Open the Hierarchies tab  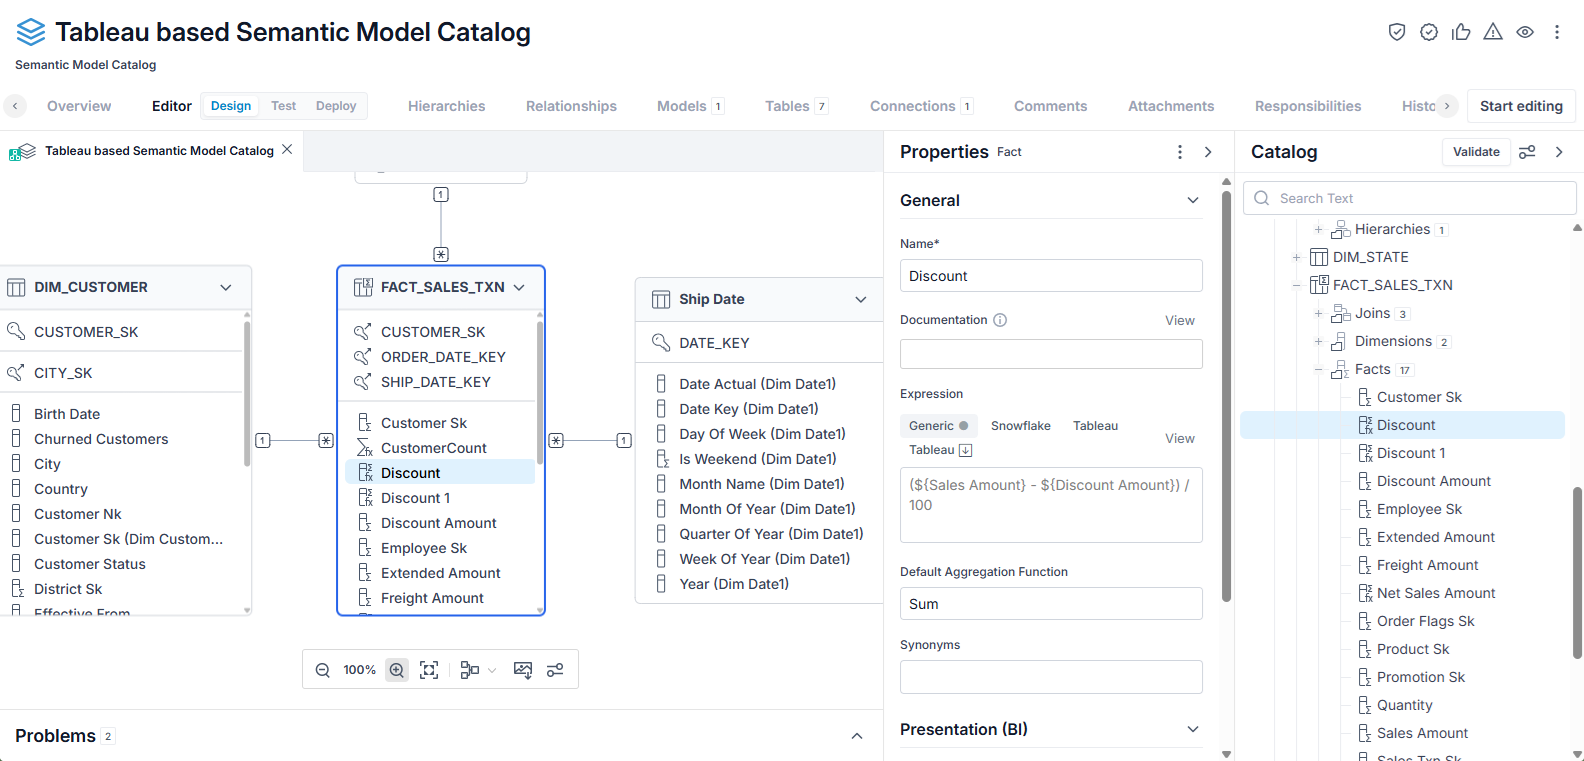pos(447,106)
